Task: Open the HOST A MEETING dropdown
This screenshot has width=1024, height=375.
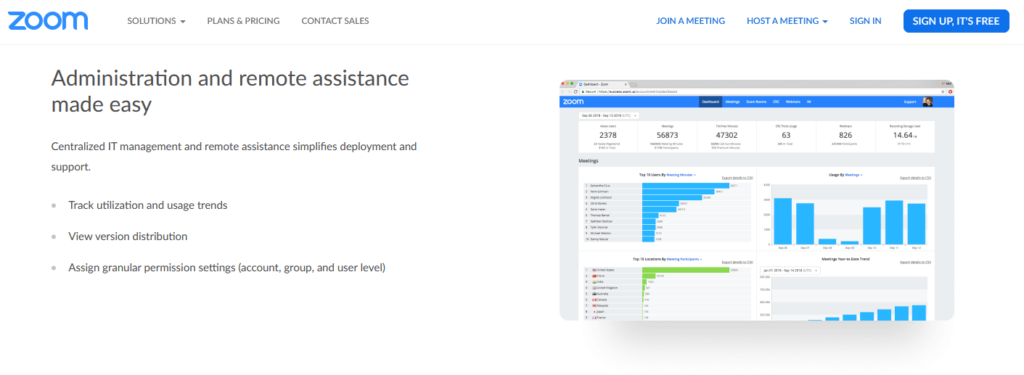Action: coord(787,21)
